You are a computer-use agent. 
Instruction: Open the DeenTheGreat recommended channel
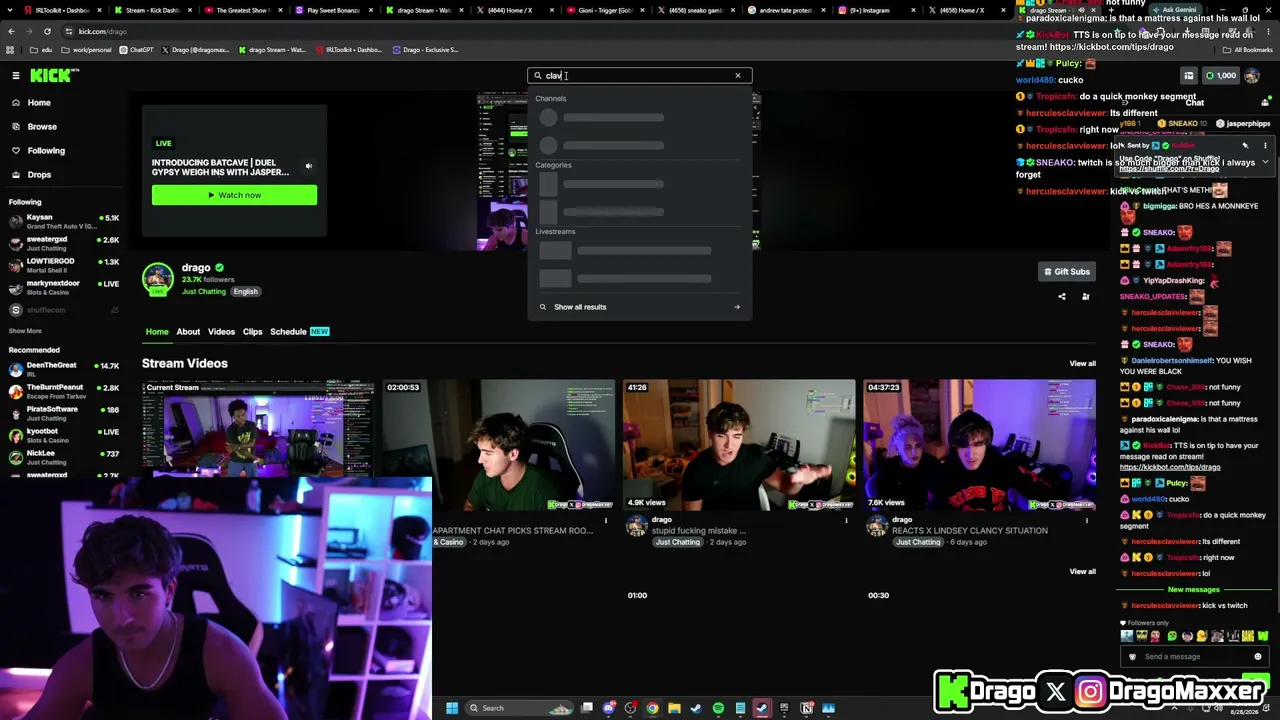(x=62, y=370)
